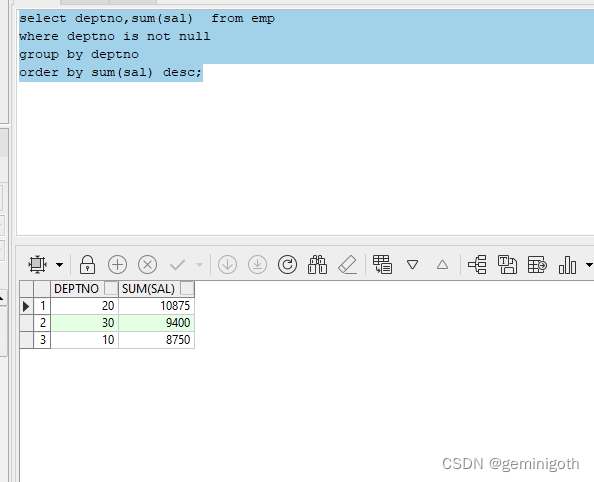Open the grid selection dropdown arrow
594x482 pixels.
(x=59, y=265)
